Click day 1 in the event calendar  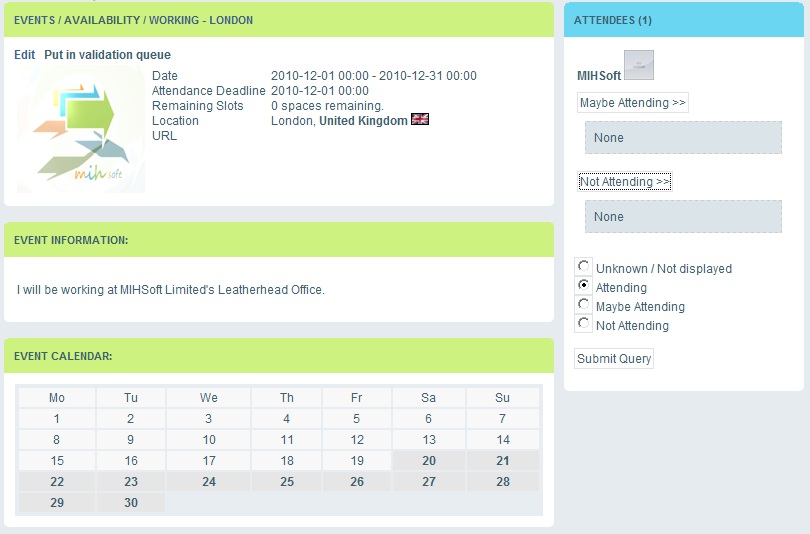[x=57, y=419]
